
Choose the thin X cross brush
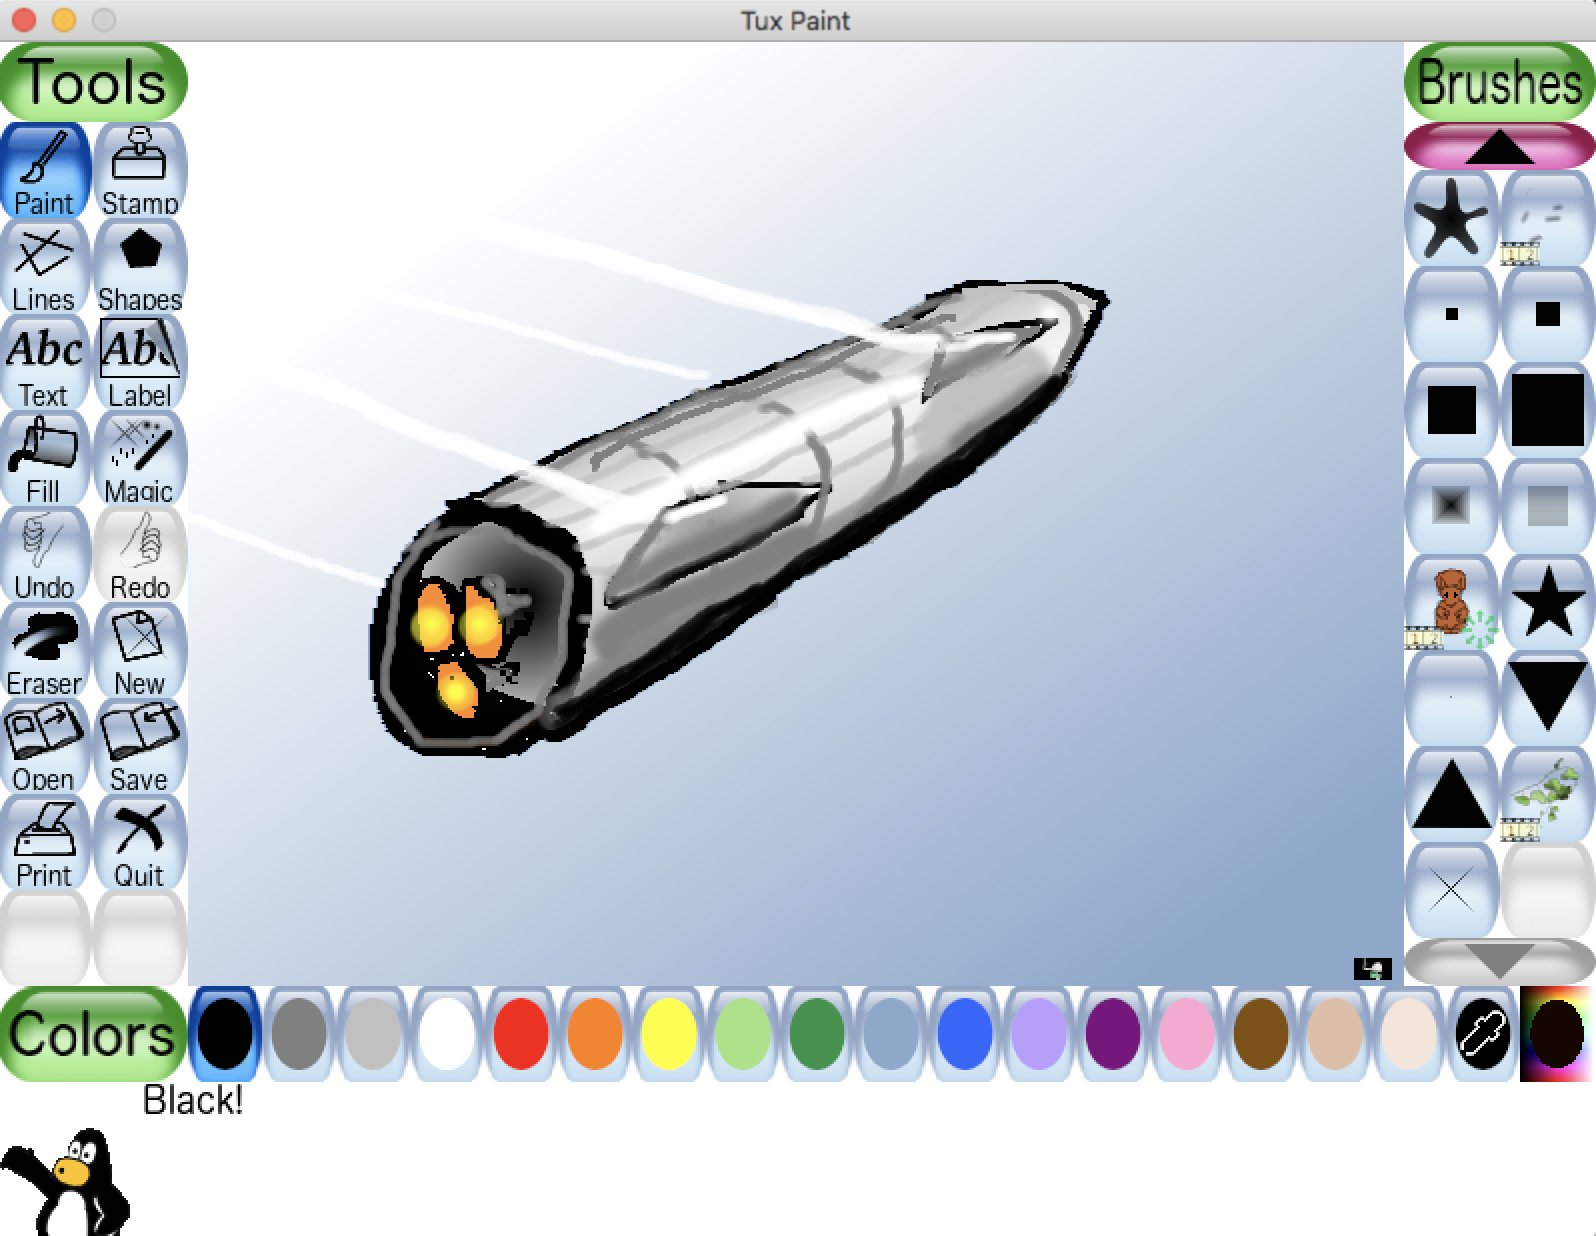pos(1451,891)
